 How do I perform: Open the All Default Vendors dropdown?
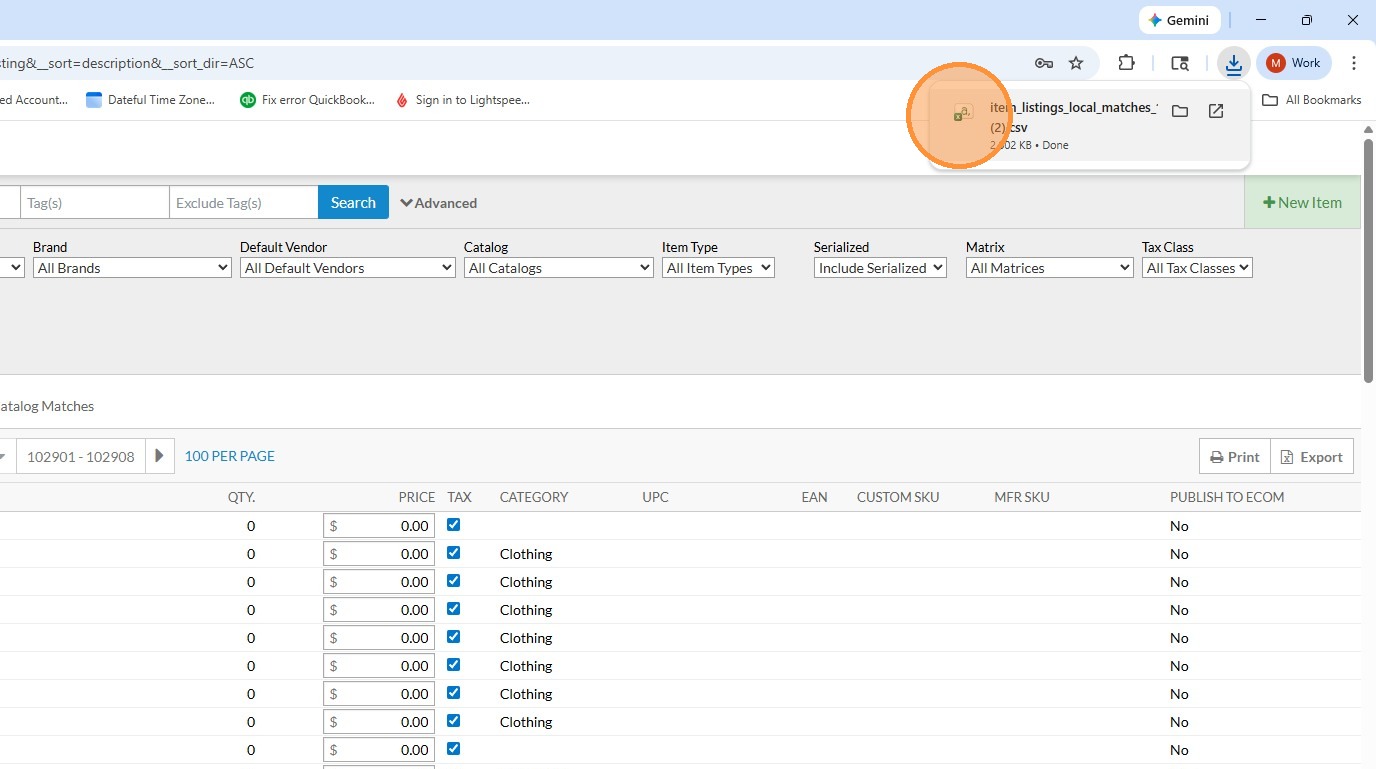pyautogui.click(x=348, y=268)
